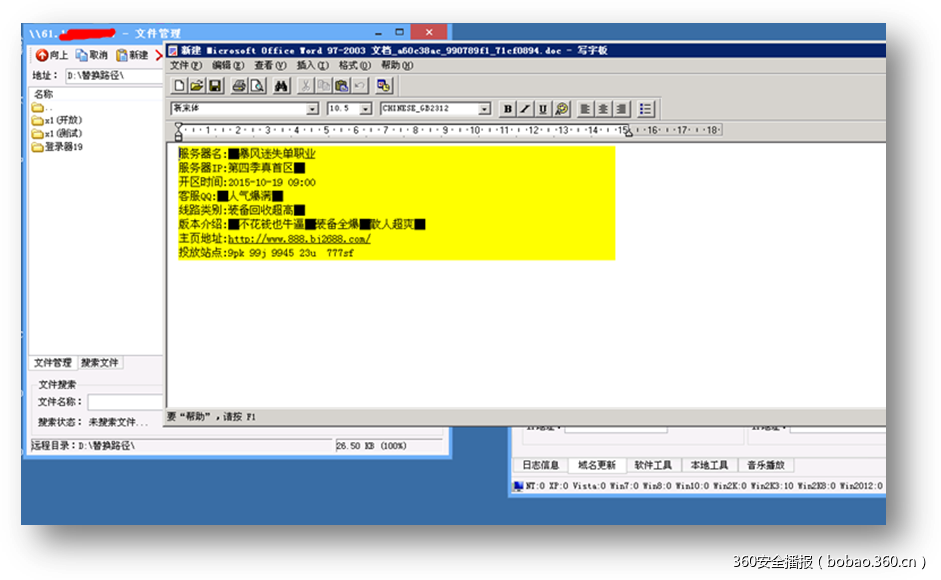Screen dimensions: 941x580
Task: Open the Print Preview icon in 写字板
Action: pyautogui.click(x=256, y=86)
